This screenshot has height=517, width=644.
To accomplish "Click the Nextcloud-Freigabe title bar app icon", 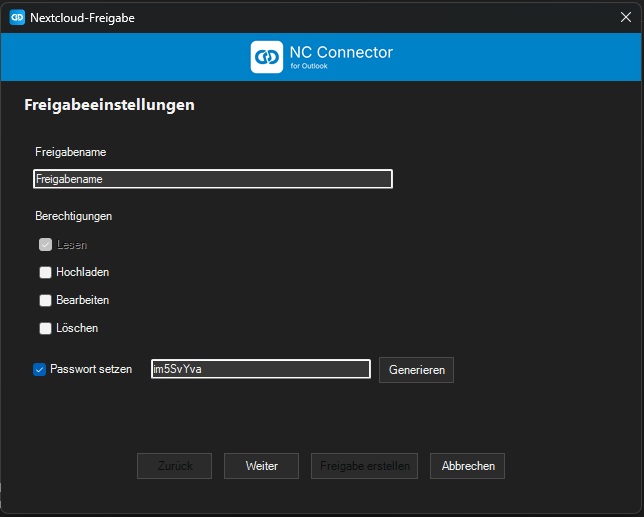I will click(x=17, y=17).
